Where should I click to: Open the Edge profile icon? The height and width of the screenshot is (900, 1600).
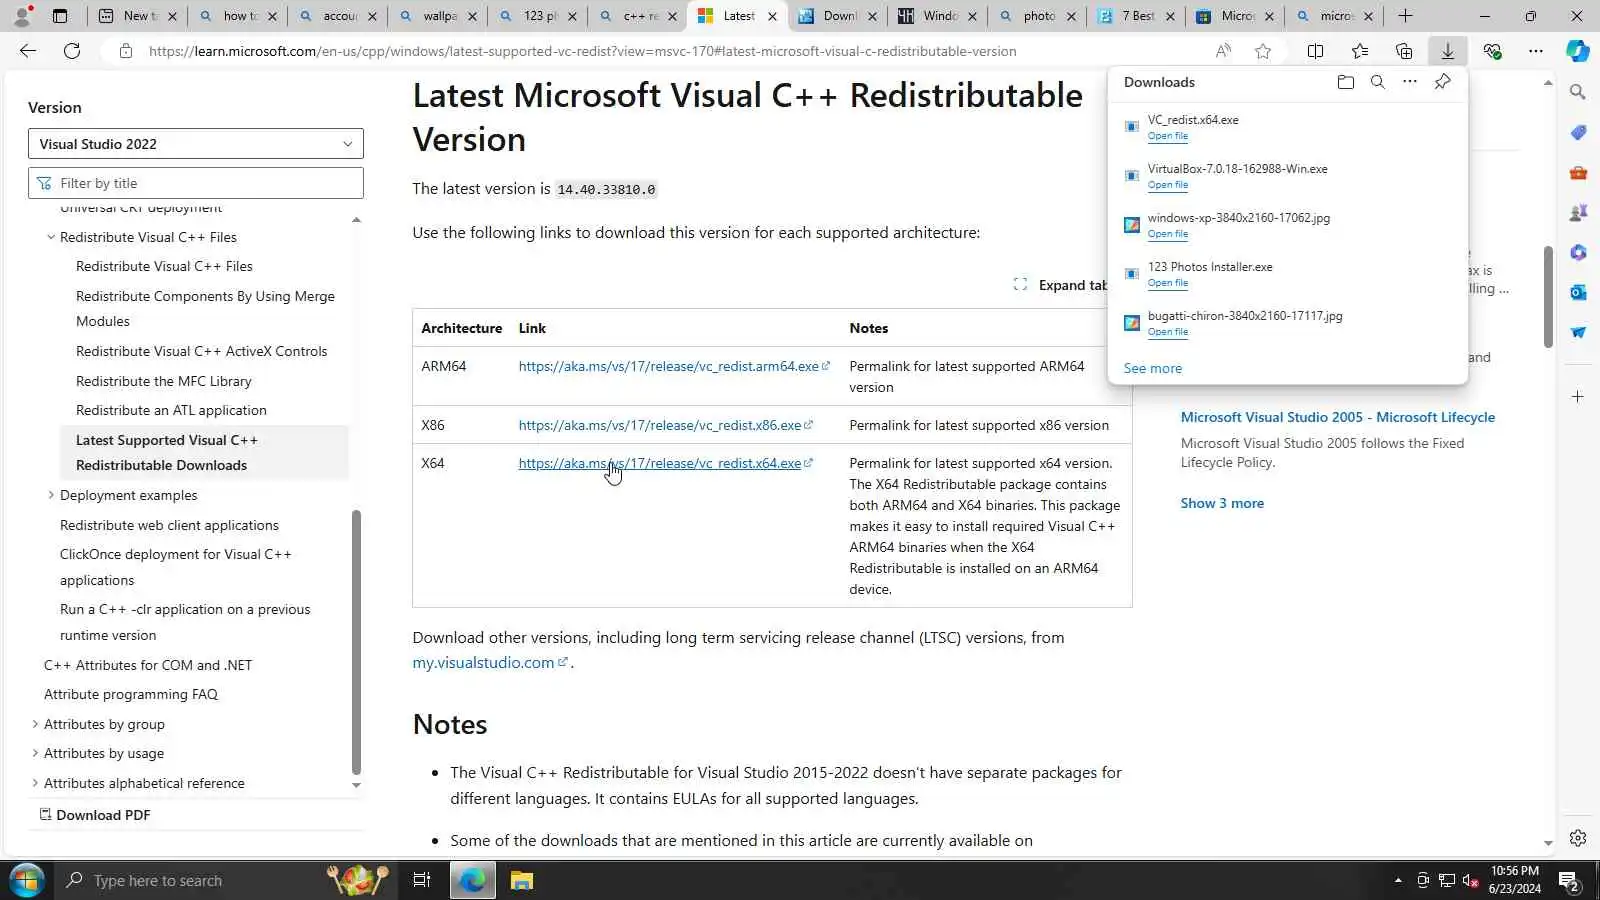[x=22, y=16]
